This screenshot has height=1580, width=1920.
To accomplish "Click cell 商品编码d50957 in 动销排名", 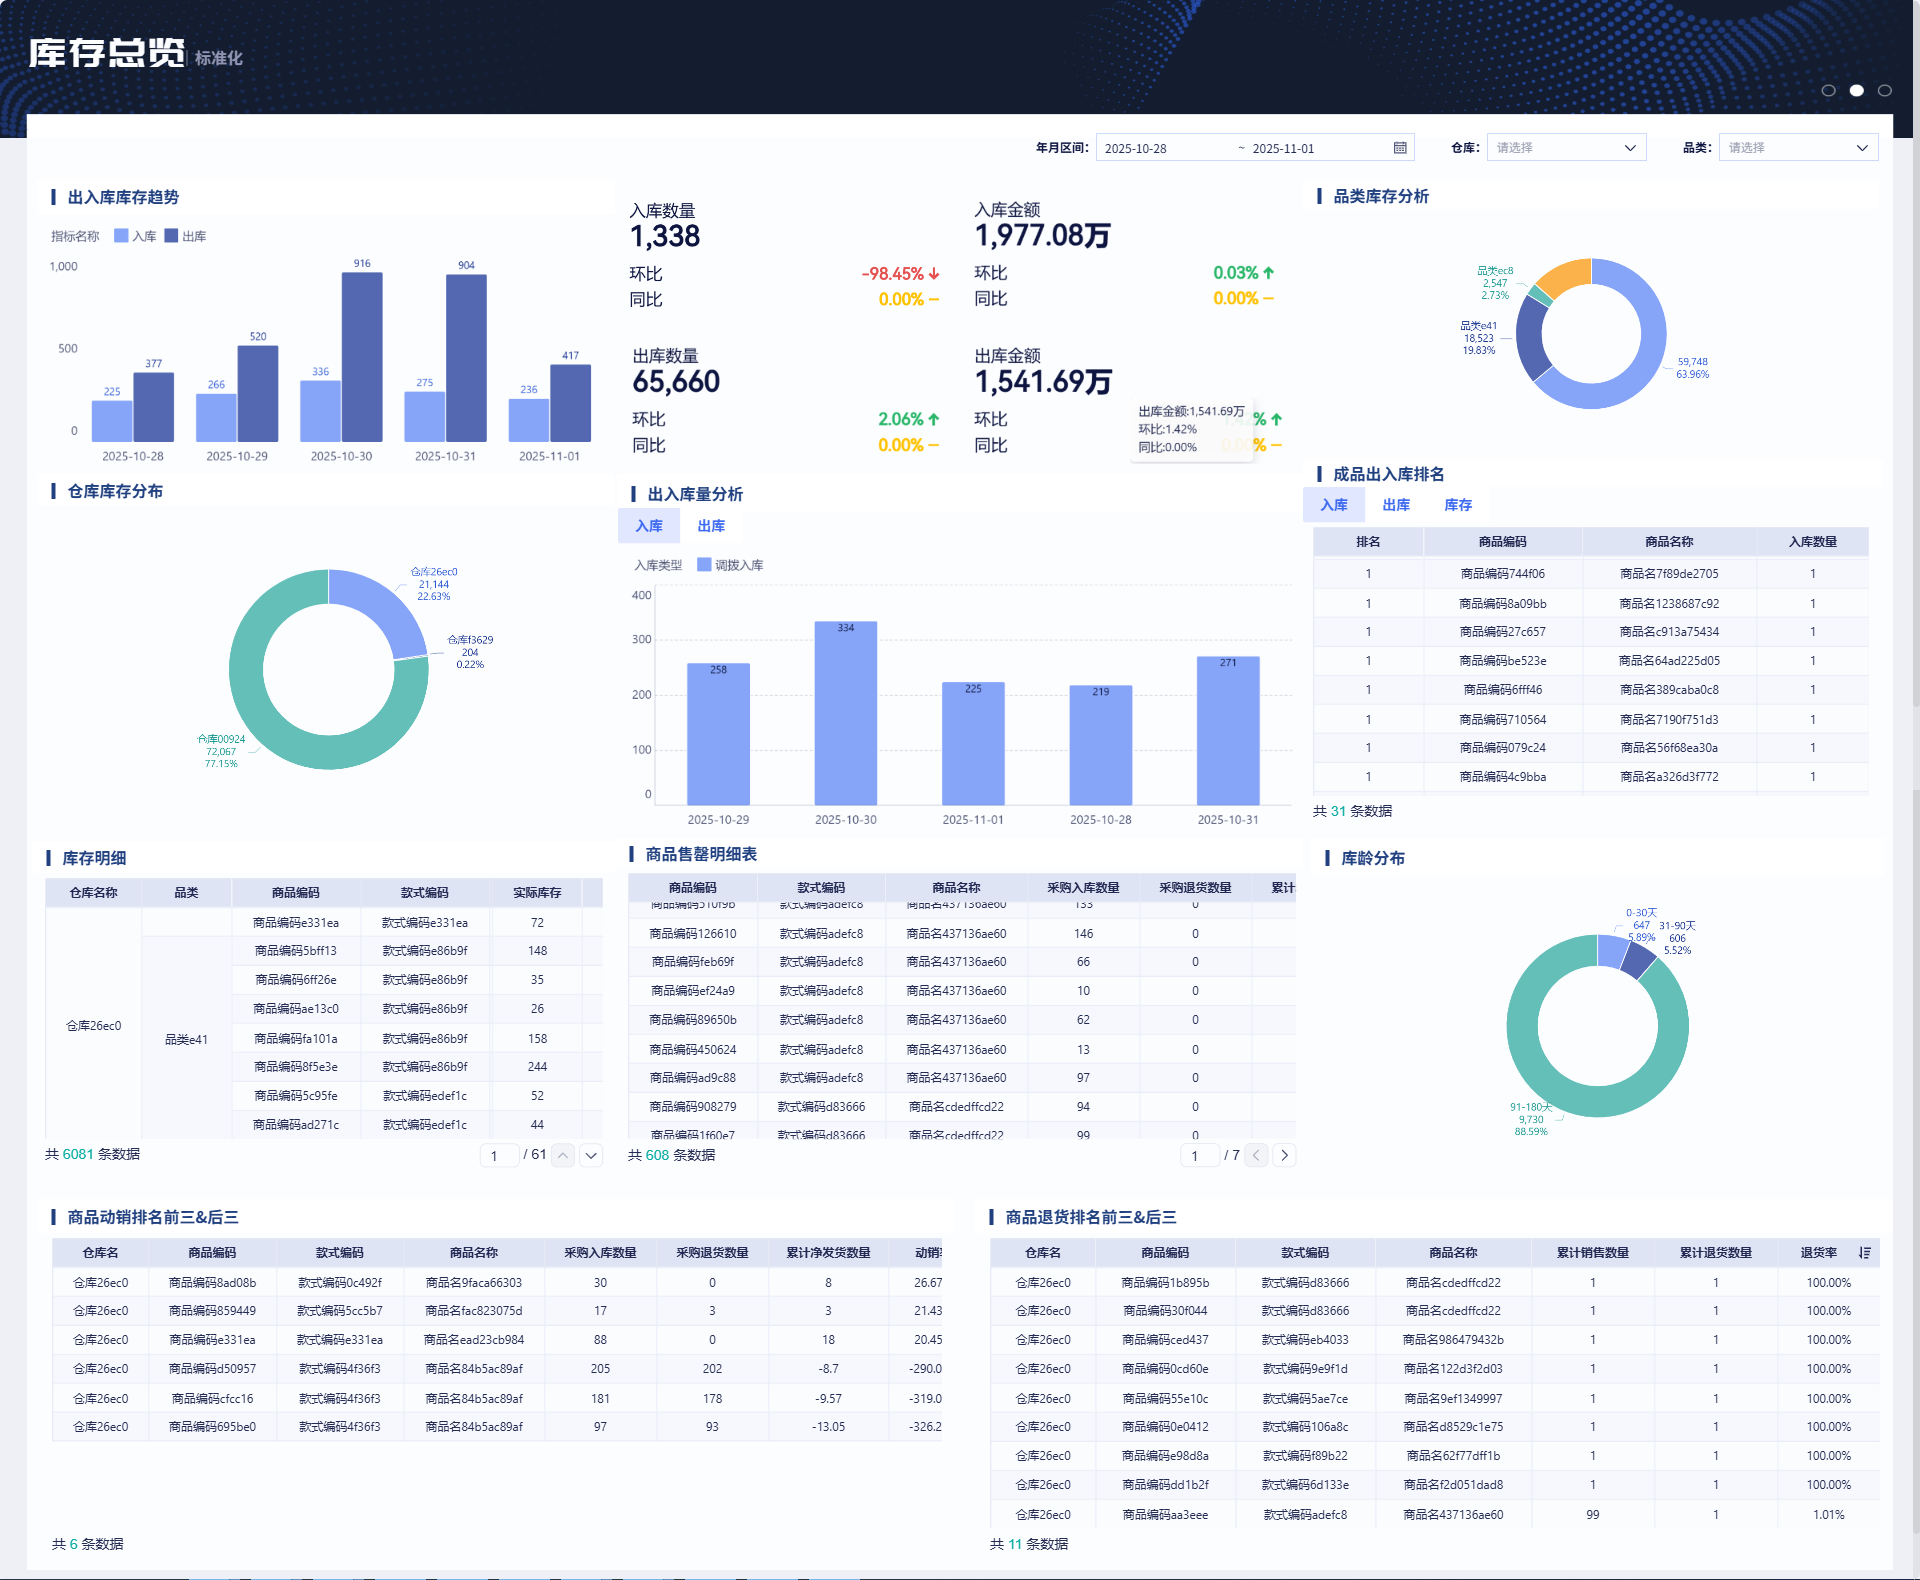I will coord(212,1369).
